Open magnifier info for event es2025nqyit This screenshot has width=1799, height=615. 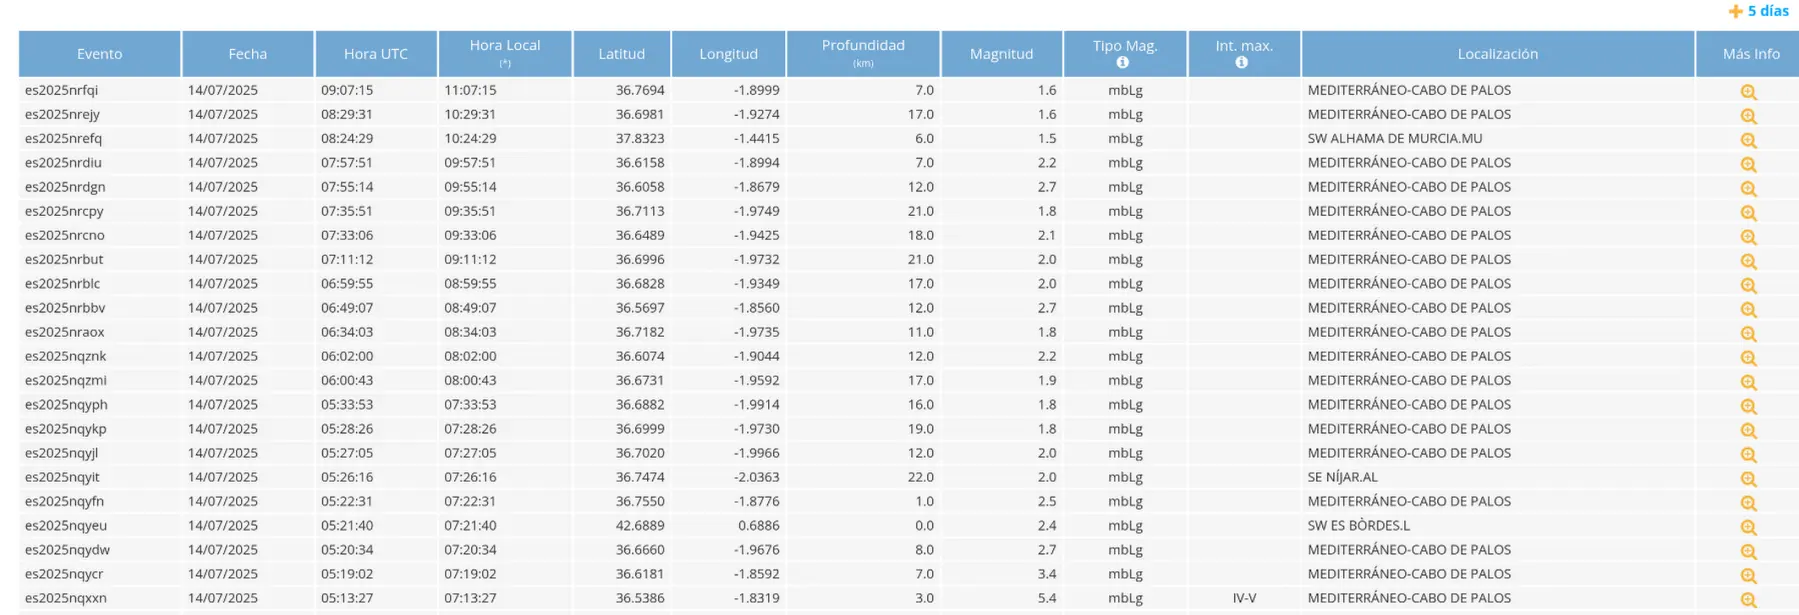(1748, 479)
